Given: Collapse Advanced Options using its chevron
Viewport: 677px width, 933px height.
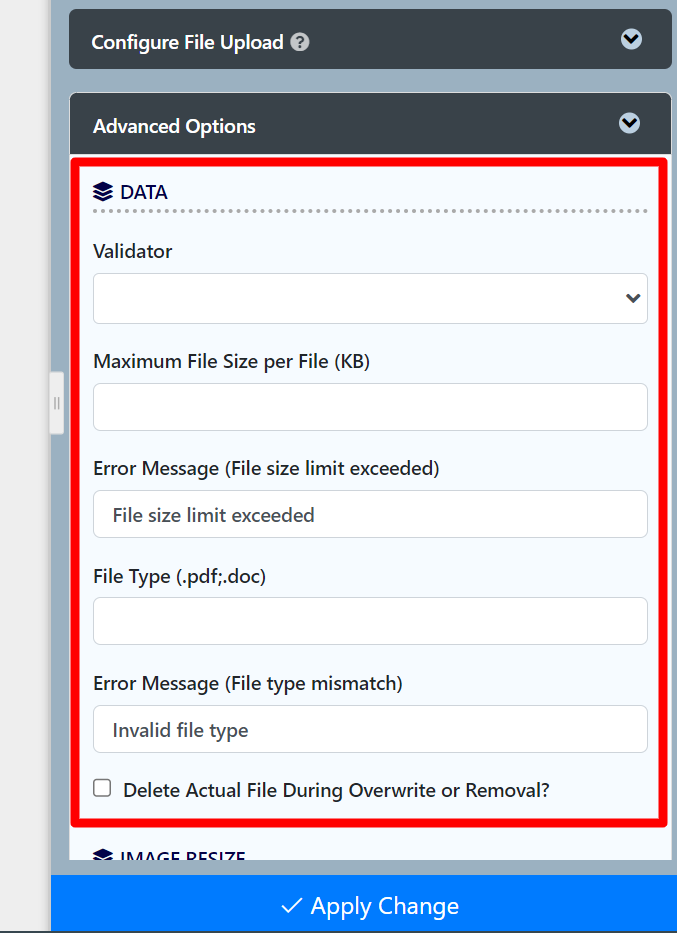Looking at the screenshot, I should click(x=629, y=123).
